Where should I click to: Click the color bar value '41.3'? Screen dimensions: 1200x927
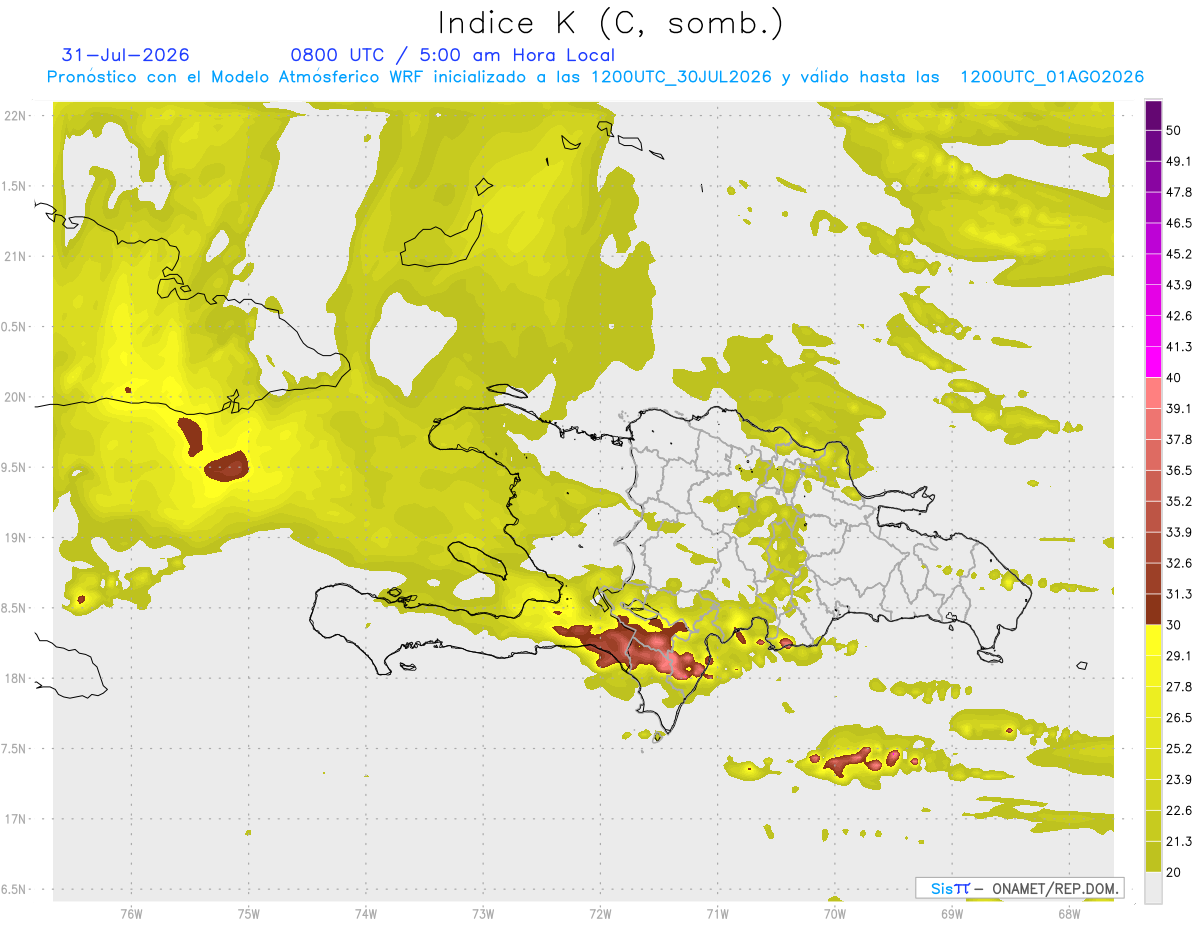[1179, 347]
